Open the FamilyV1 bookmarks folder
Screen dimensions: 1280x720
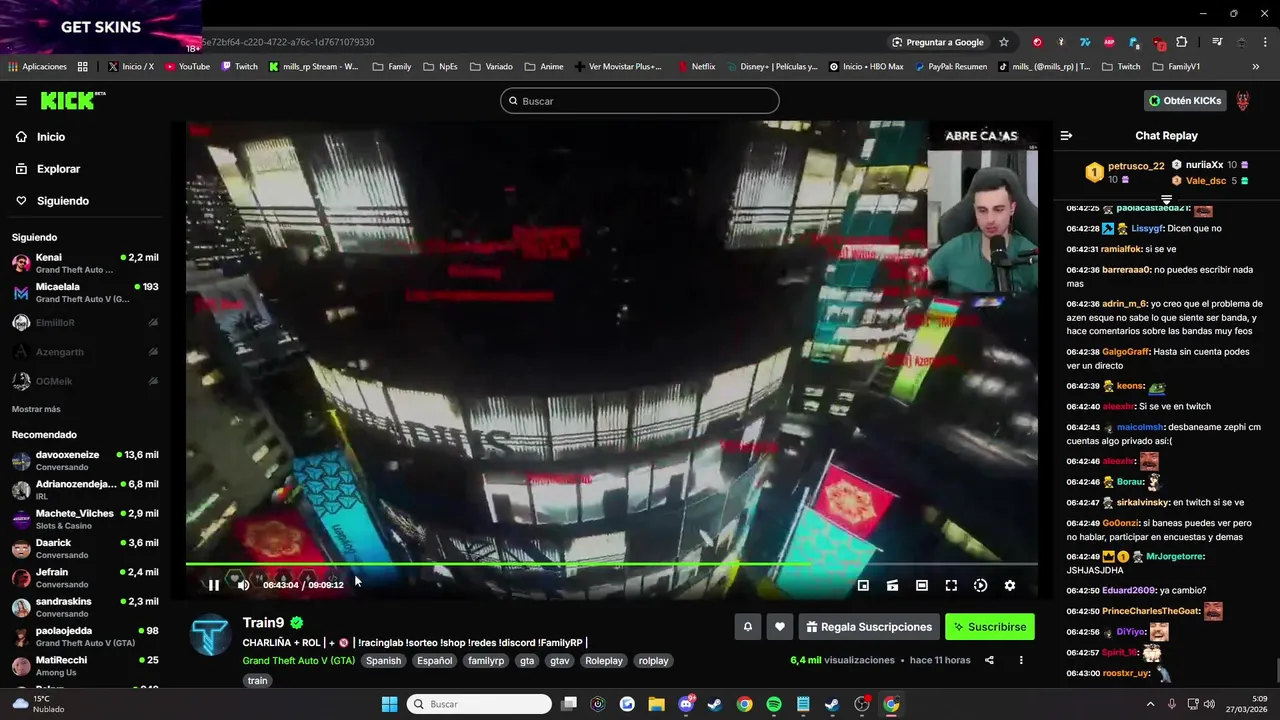(x=1176, y=67)
